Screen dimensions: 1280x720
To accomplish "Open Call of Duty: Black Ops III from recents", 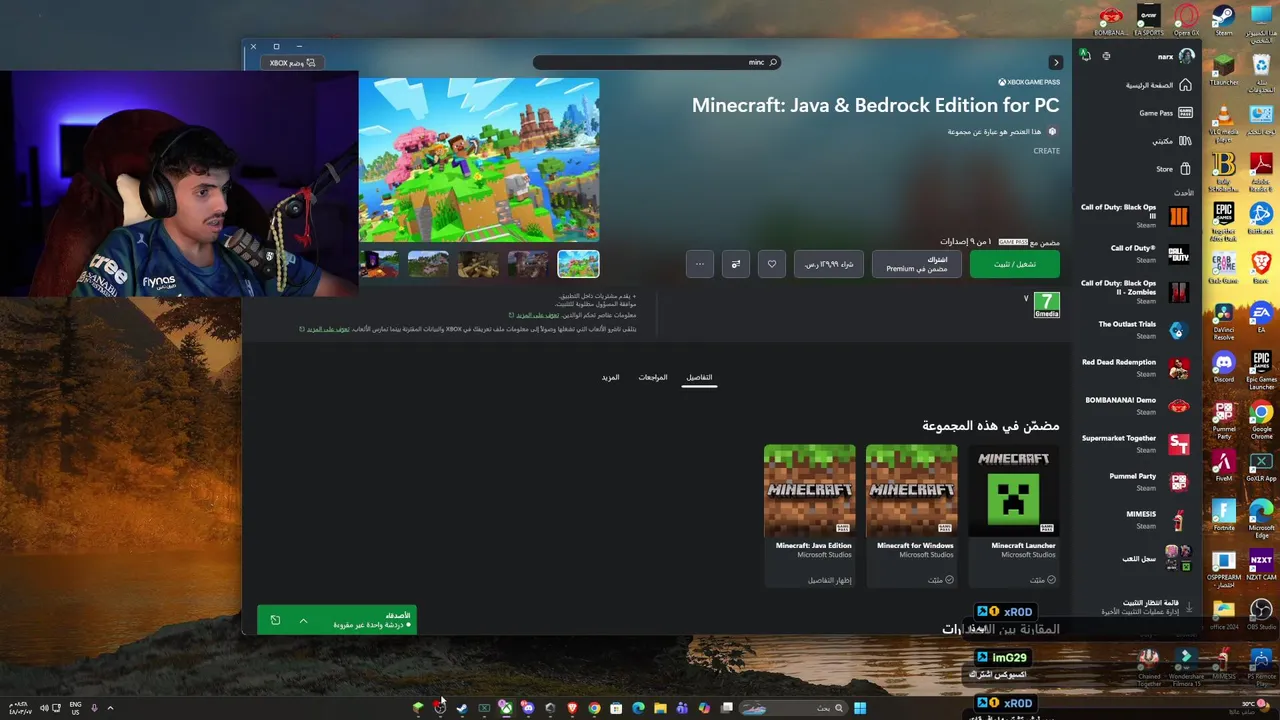I will click(x=1134, y=216).
